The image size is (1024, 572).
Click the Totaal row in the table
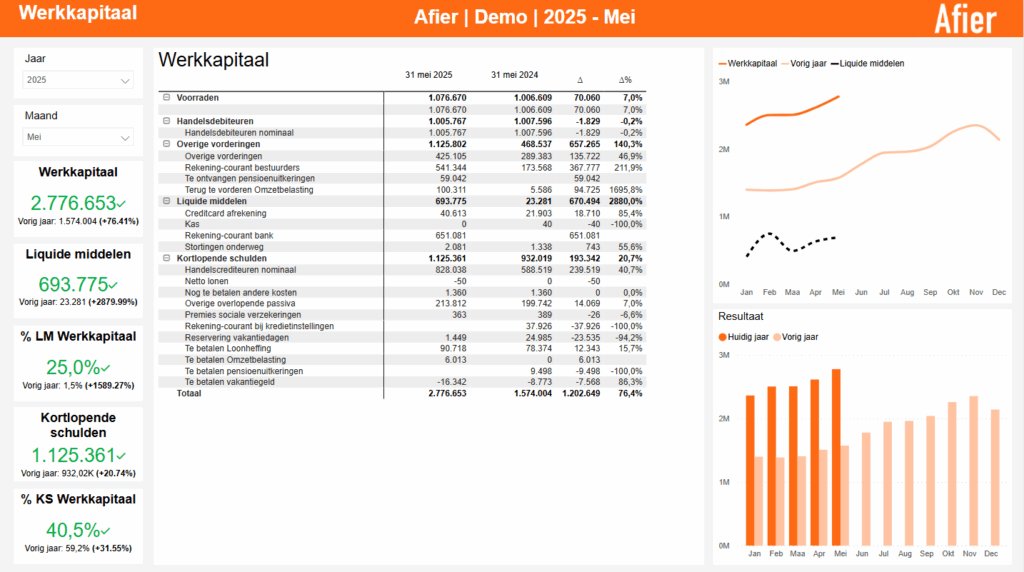tap(190, 394)
